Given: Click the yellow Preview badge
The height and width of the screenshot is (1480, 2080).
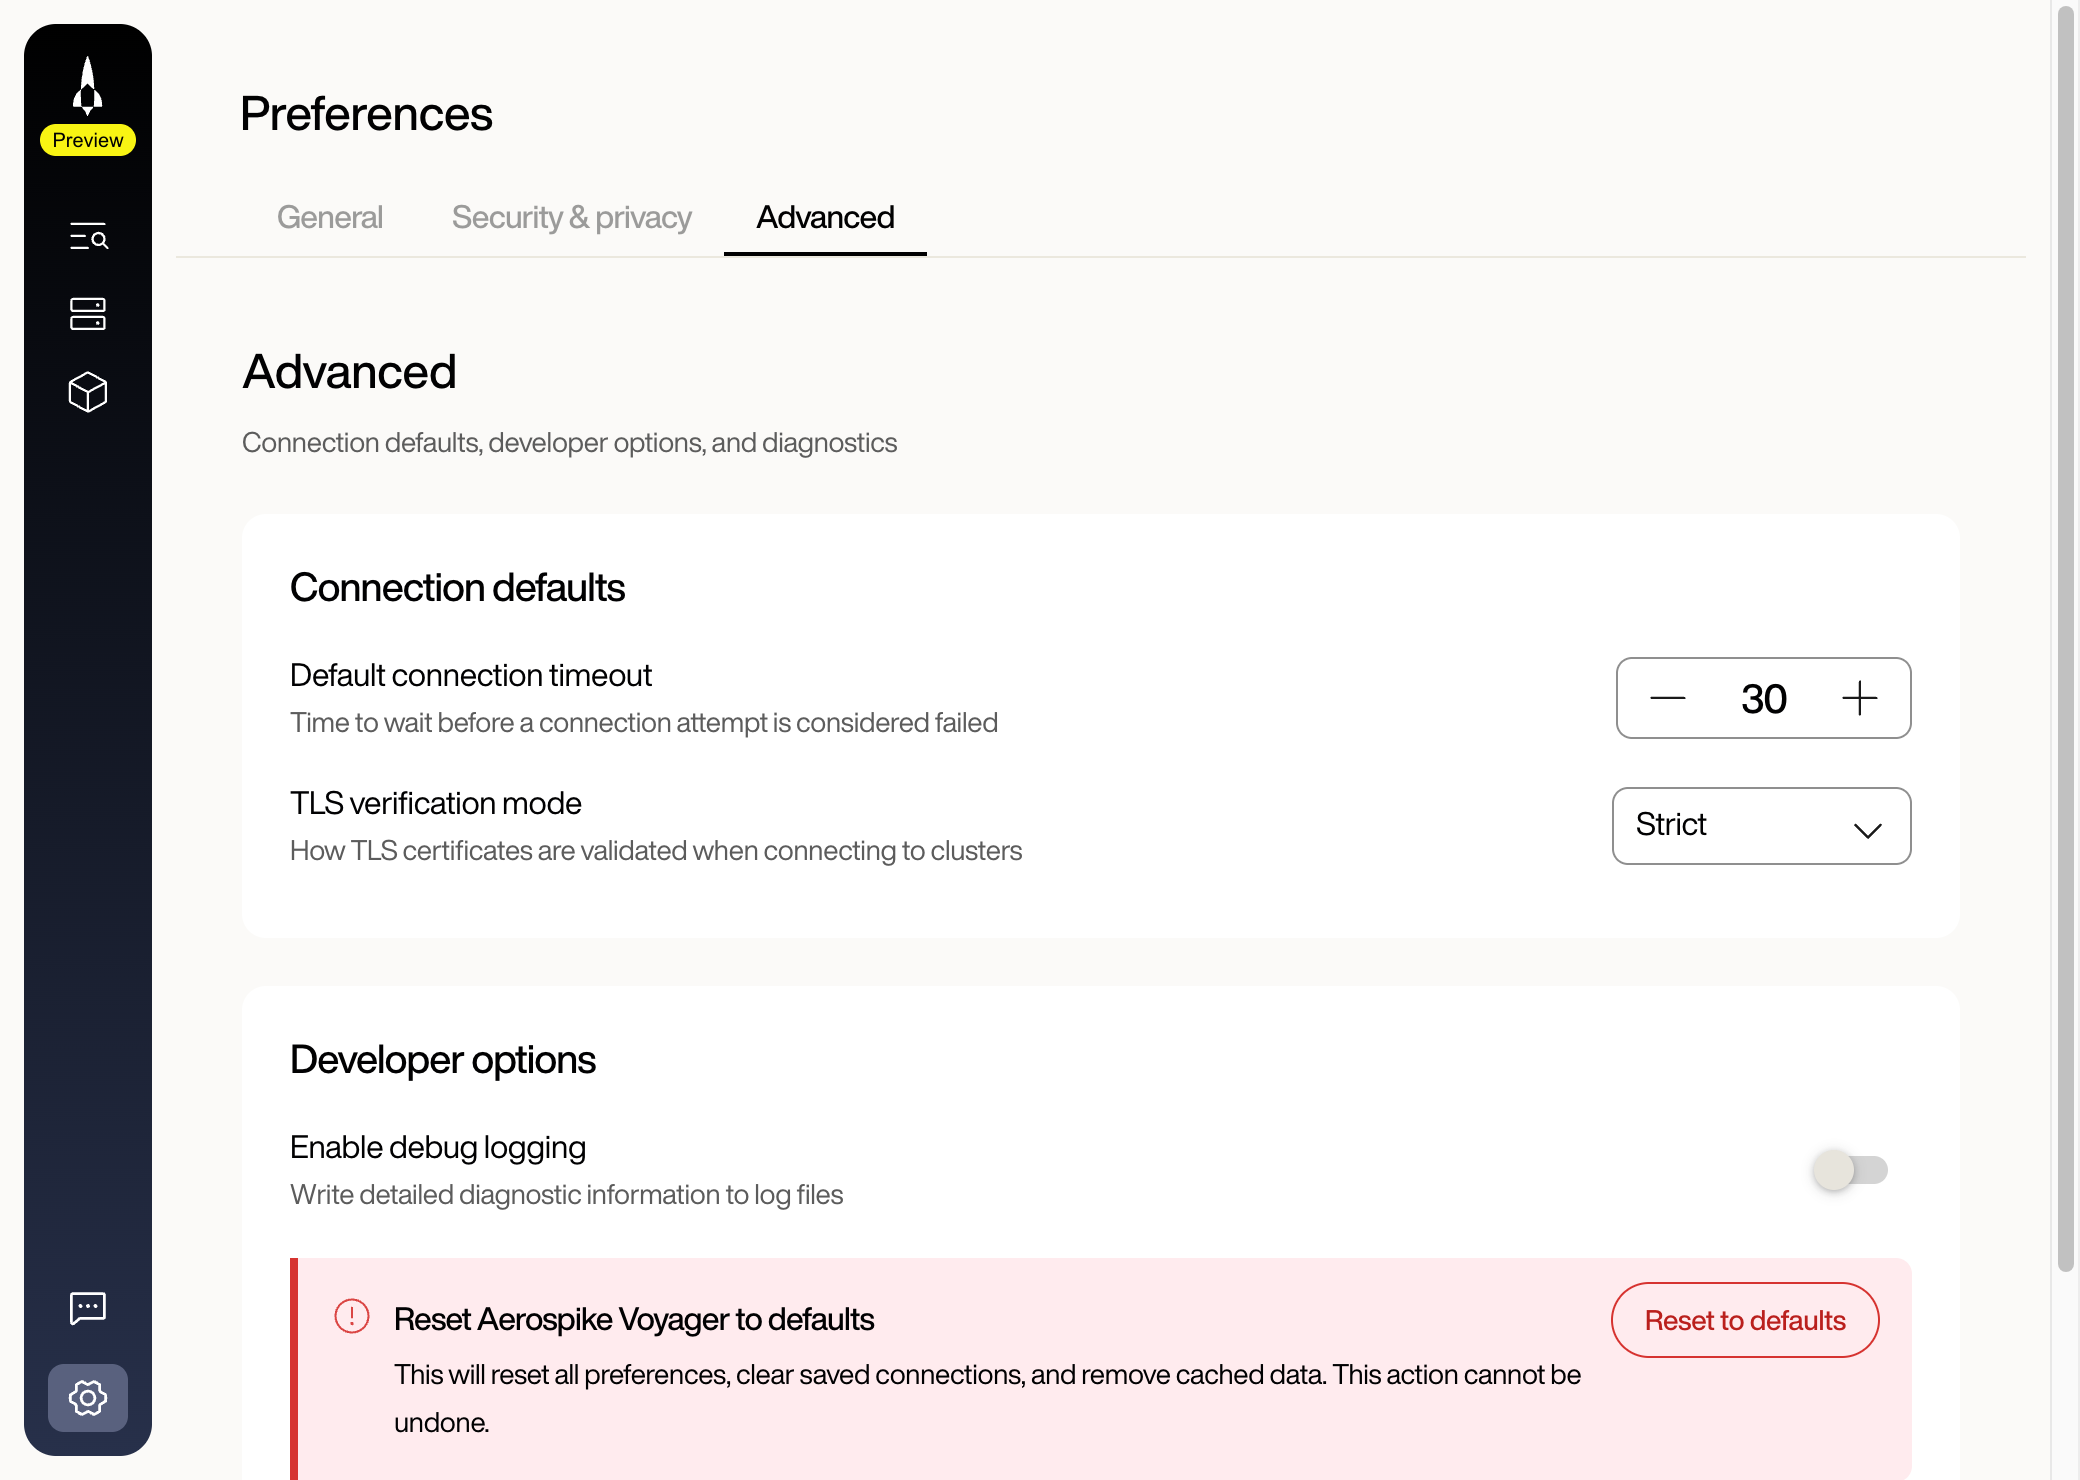Looking at the screenshot, I should (x=88, y=140).
